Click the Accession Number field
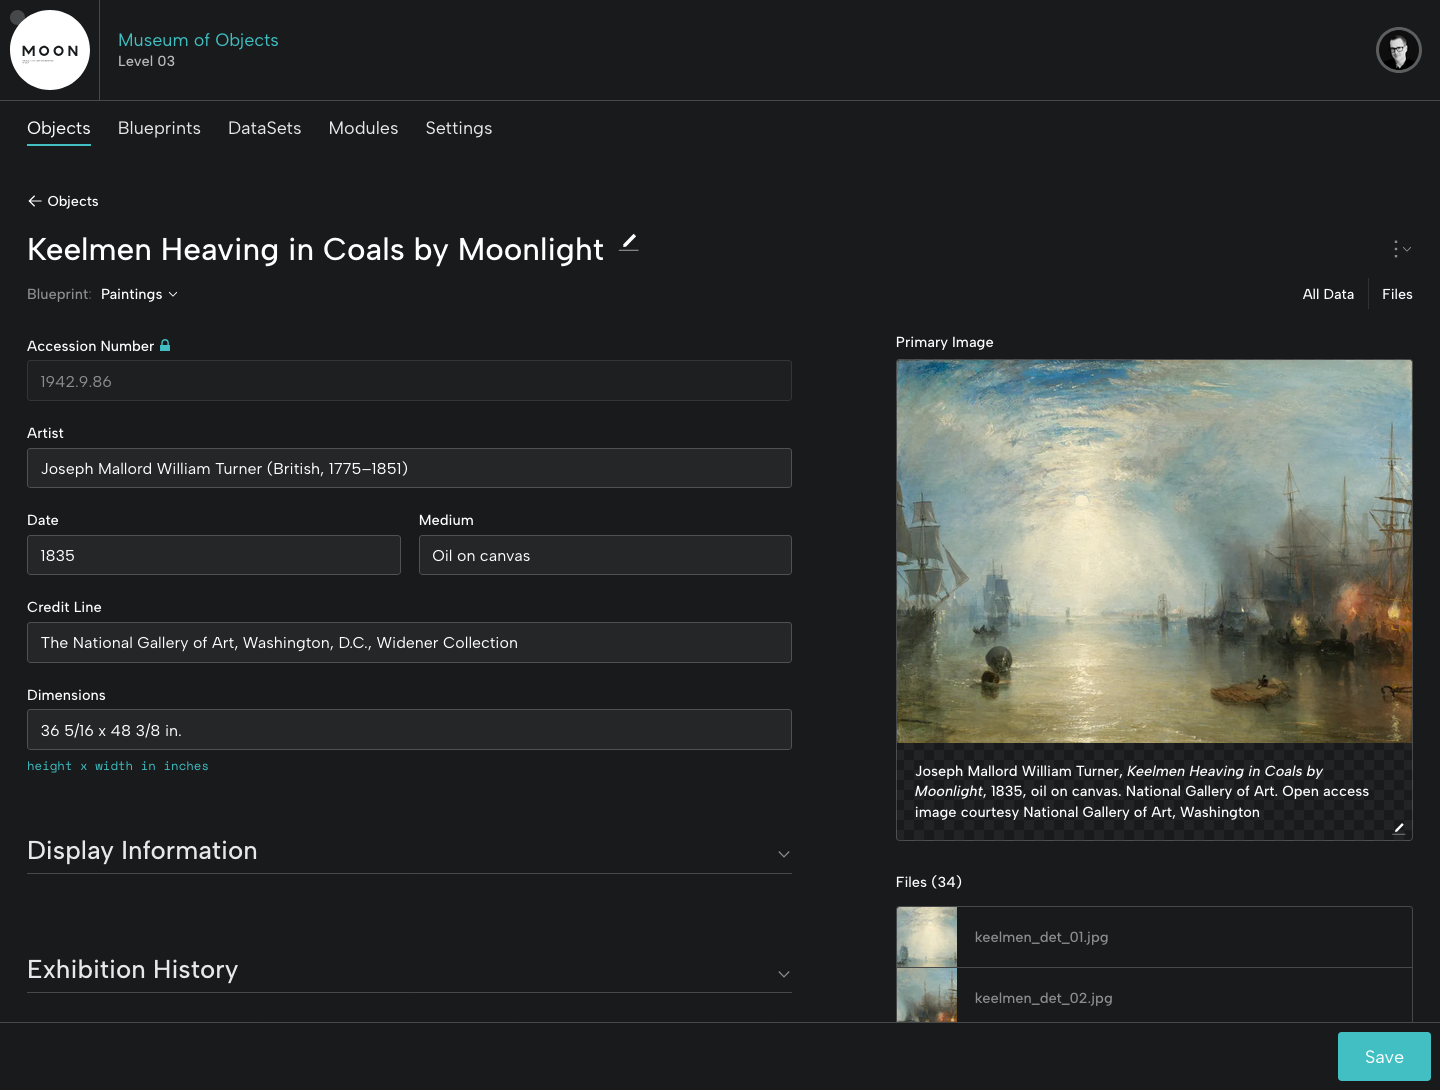The height and width of the screenshot is (1090, 1440). pos(409,381)
